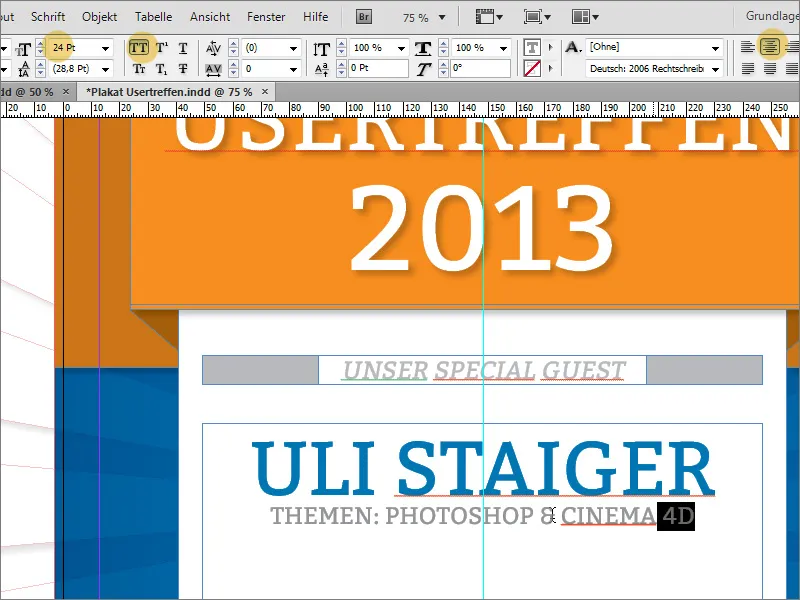Image resolution: width=800 pixels, height=600 pixels.
Task: Click the highlighted 4D text selection
Action: (x=676, y=516)
